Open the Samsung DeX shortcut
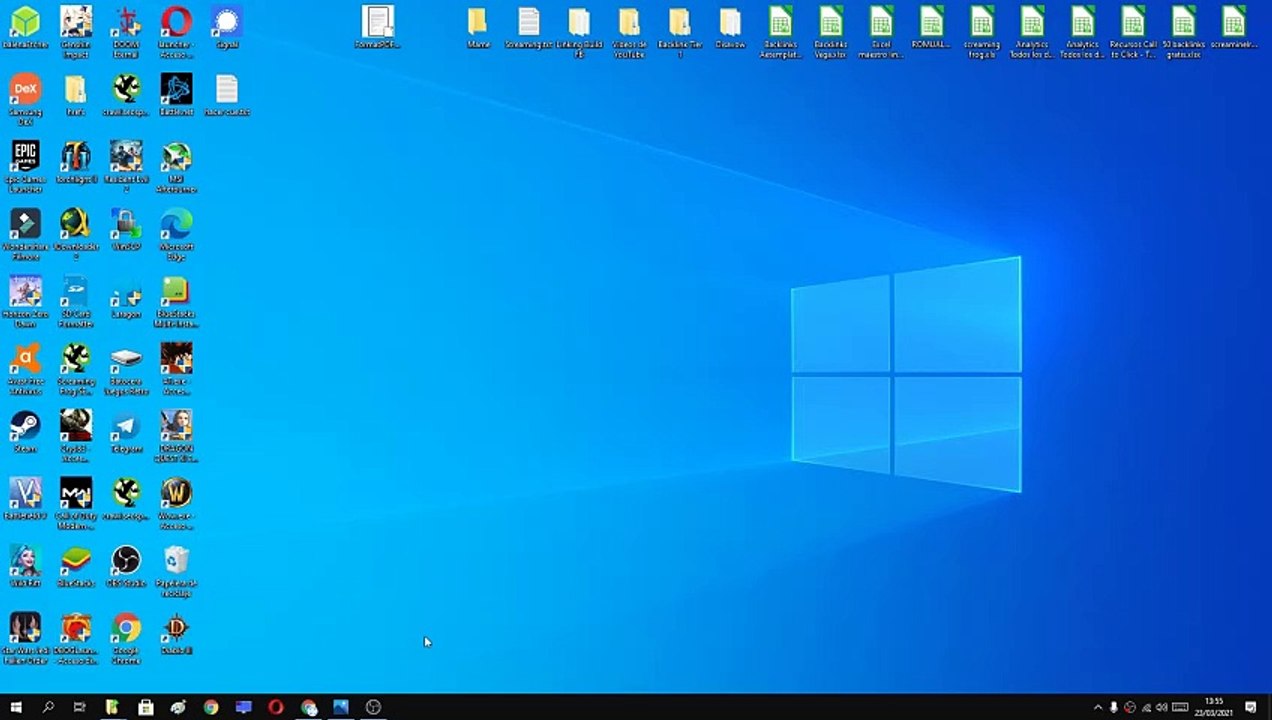The height and width of the screenshot is (720, 1272). (x=25, y=98)
